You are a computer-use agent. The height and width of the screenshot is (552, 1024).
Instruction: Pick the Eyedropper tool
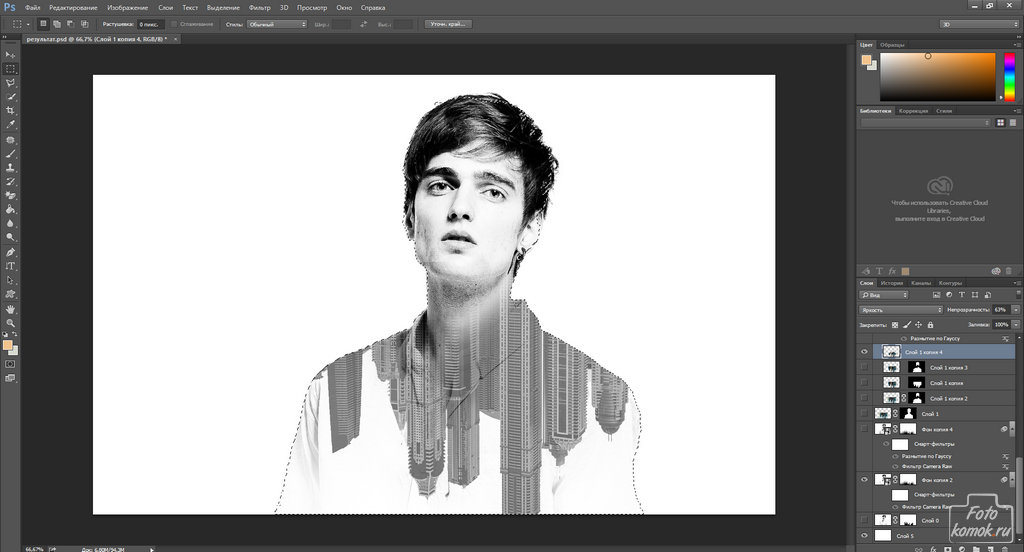point(10,124)
